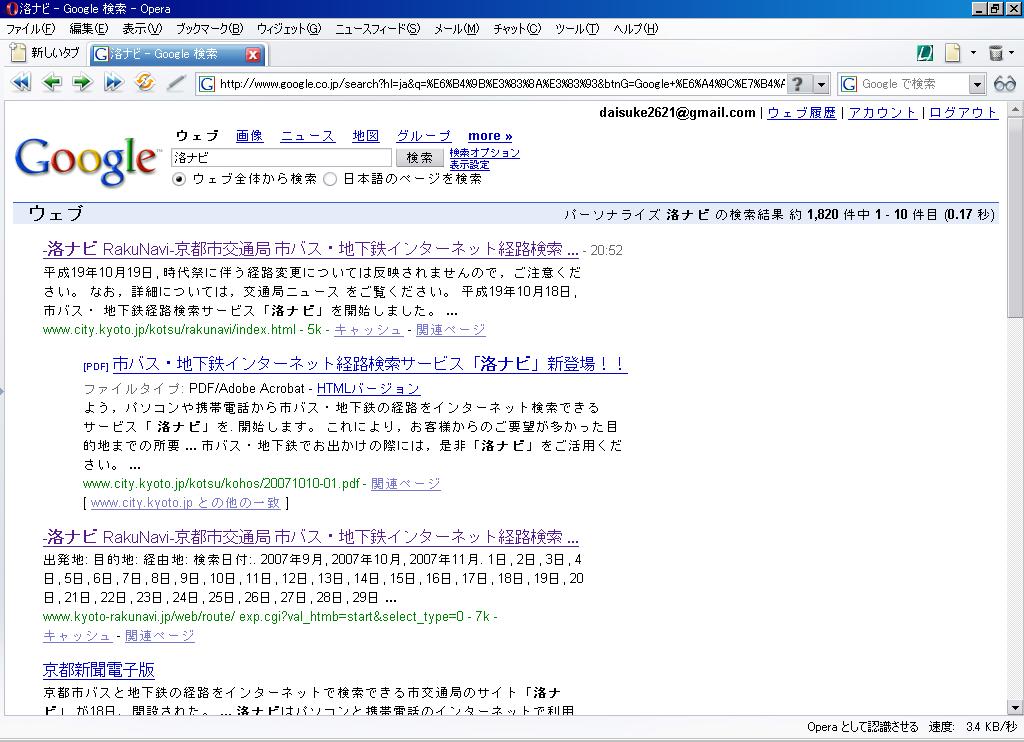The width and height of the screenshot is (1024, 742).
Task: Open the チャット menu
Action: coord(517,29)
